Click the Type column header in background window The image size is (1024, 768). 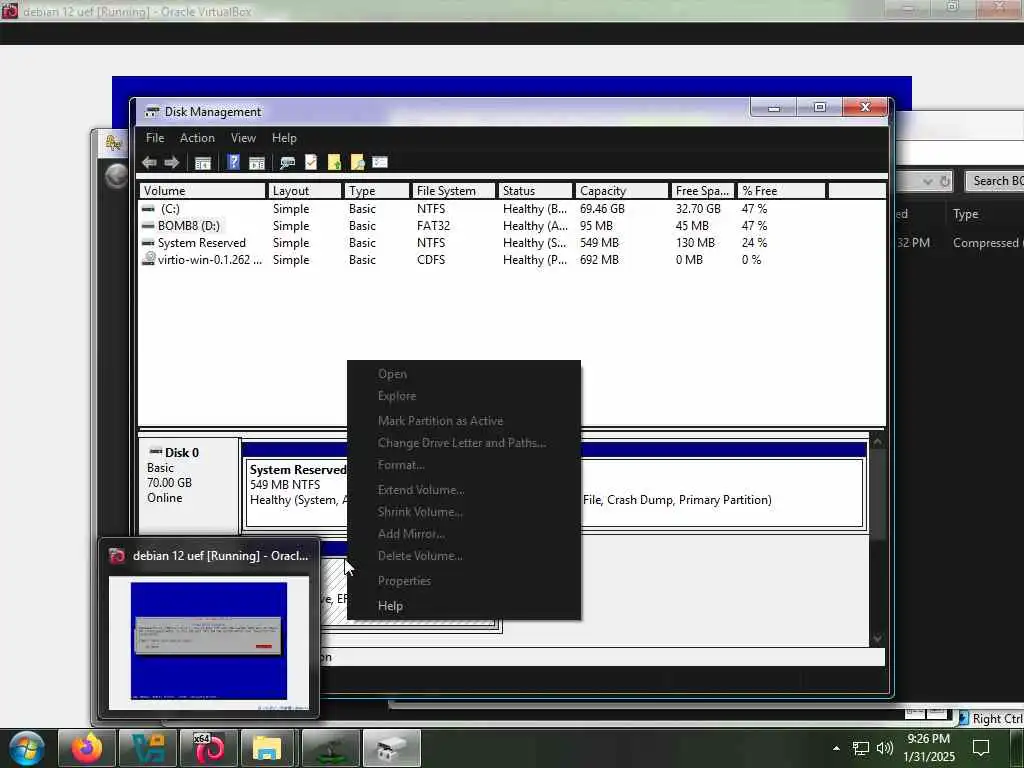click(x=965, y=214)
